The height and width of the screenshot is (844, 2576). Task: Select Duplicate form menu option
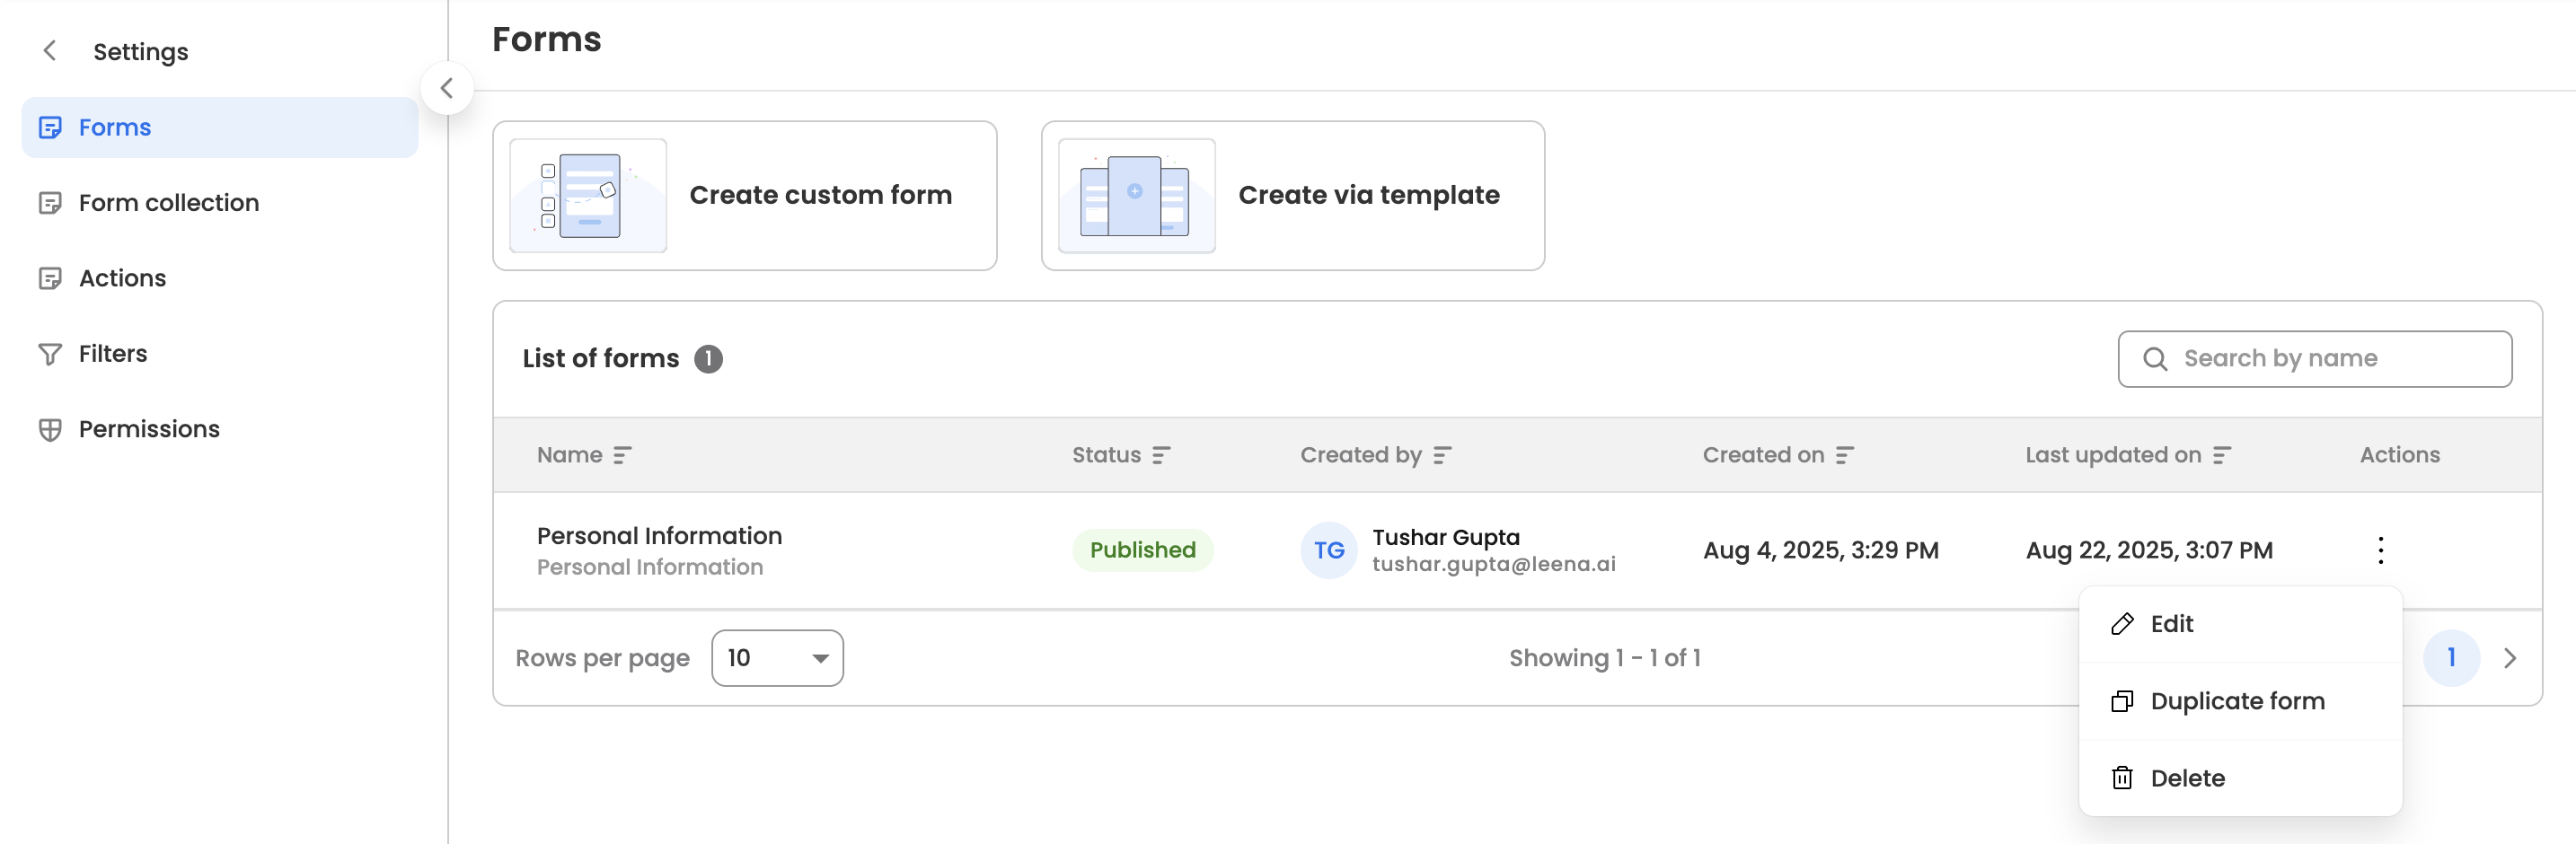pos(2237,701)
